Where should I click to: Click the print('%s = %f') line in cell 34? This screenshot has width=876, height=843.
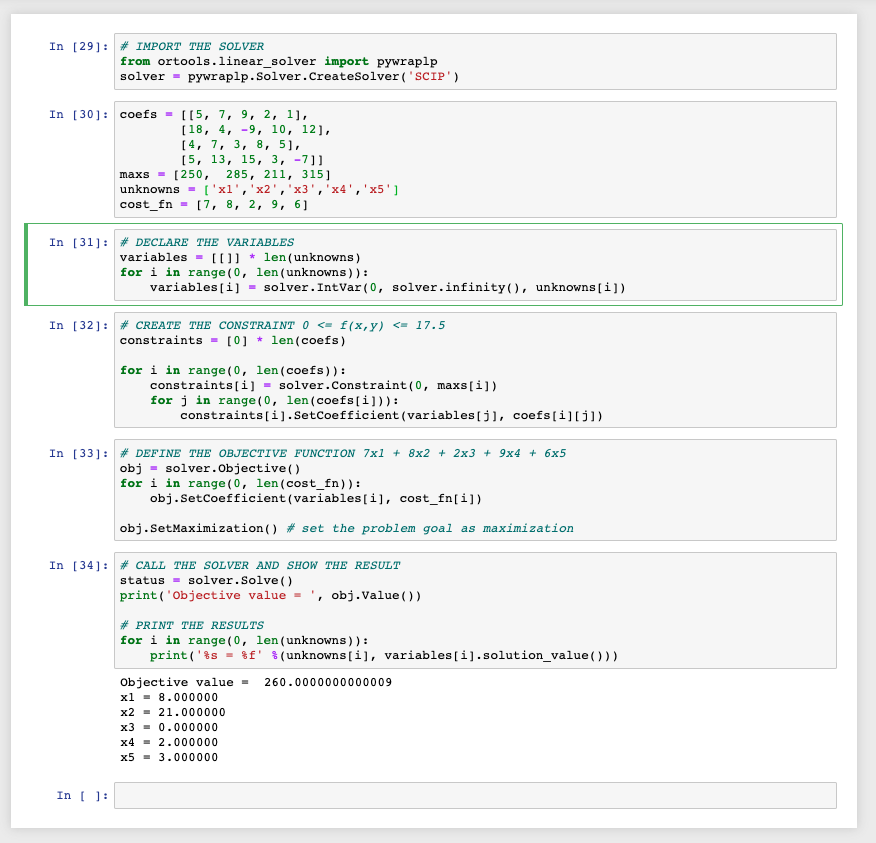pyautogui.click(x=384, y=655)
